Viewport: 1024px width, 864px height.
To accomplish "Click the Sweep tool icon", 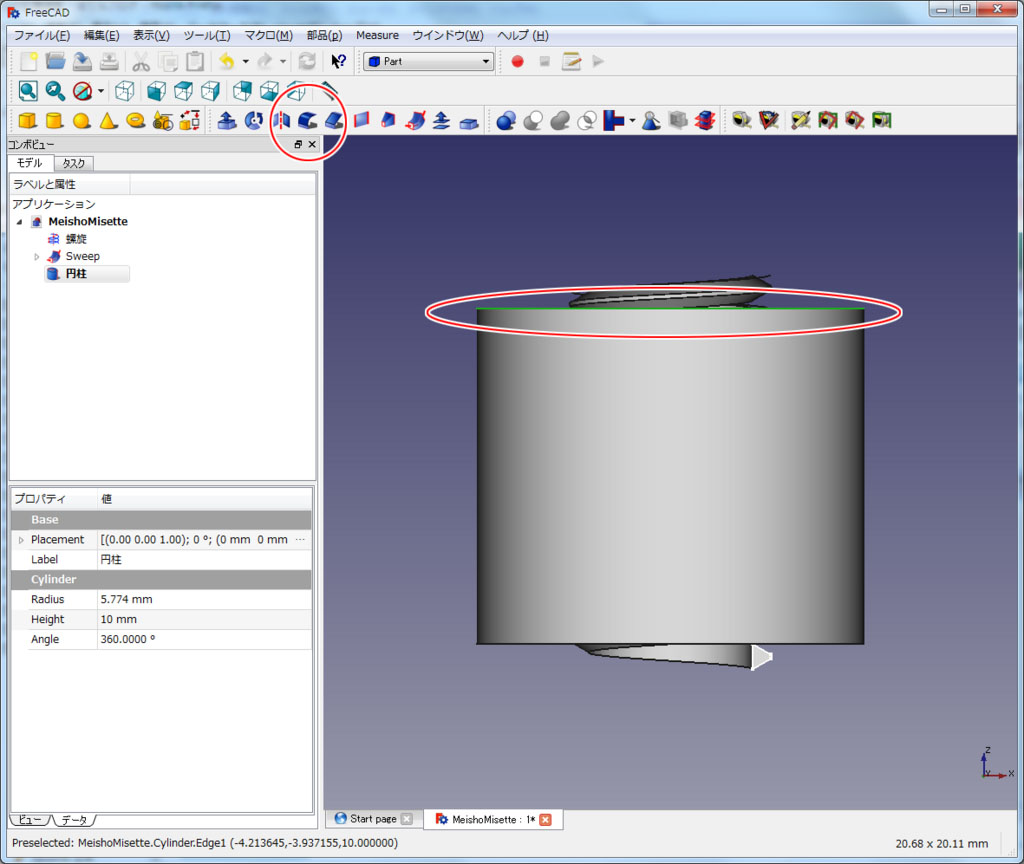I will (x=415, y=120).
